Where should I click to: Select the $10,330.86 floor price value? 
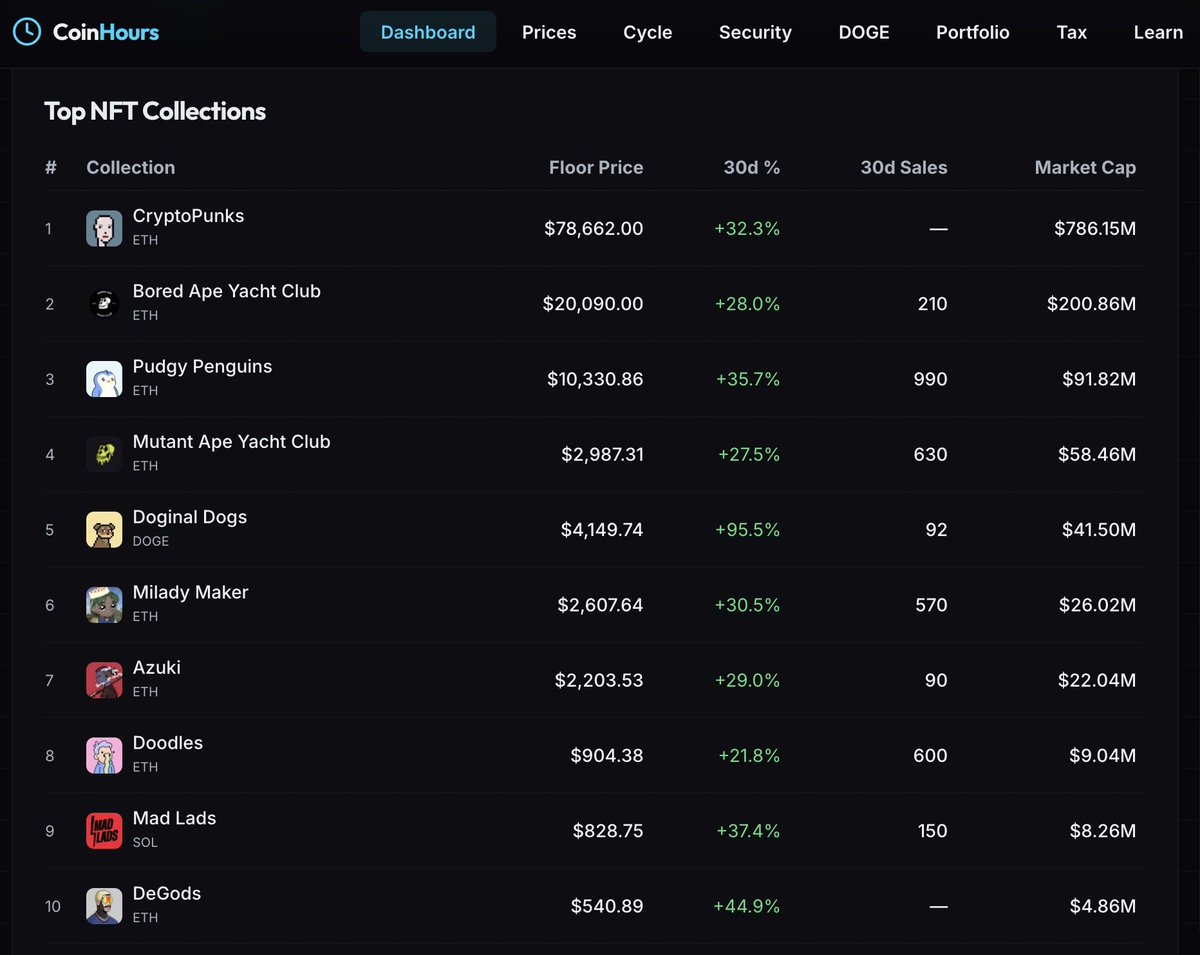click(x=596, y=379)
